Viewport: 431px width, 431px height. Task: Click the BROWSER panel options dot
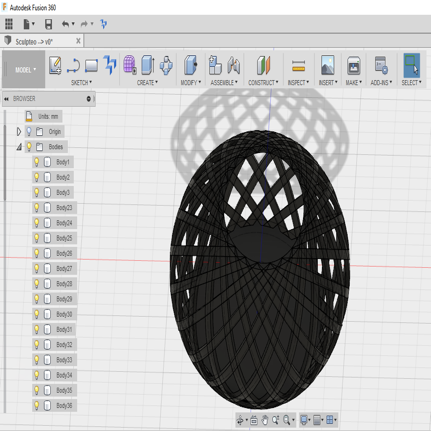coord(89,99)
